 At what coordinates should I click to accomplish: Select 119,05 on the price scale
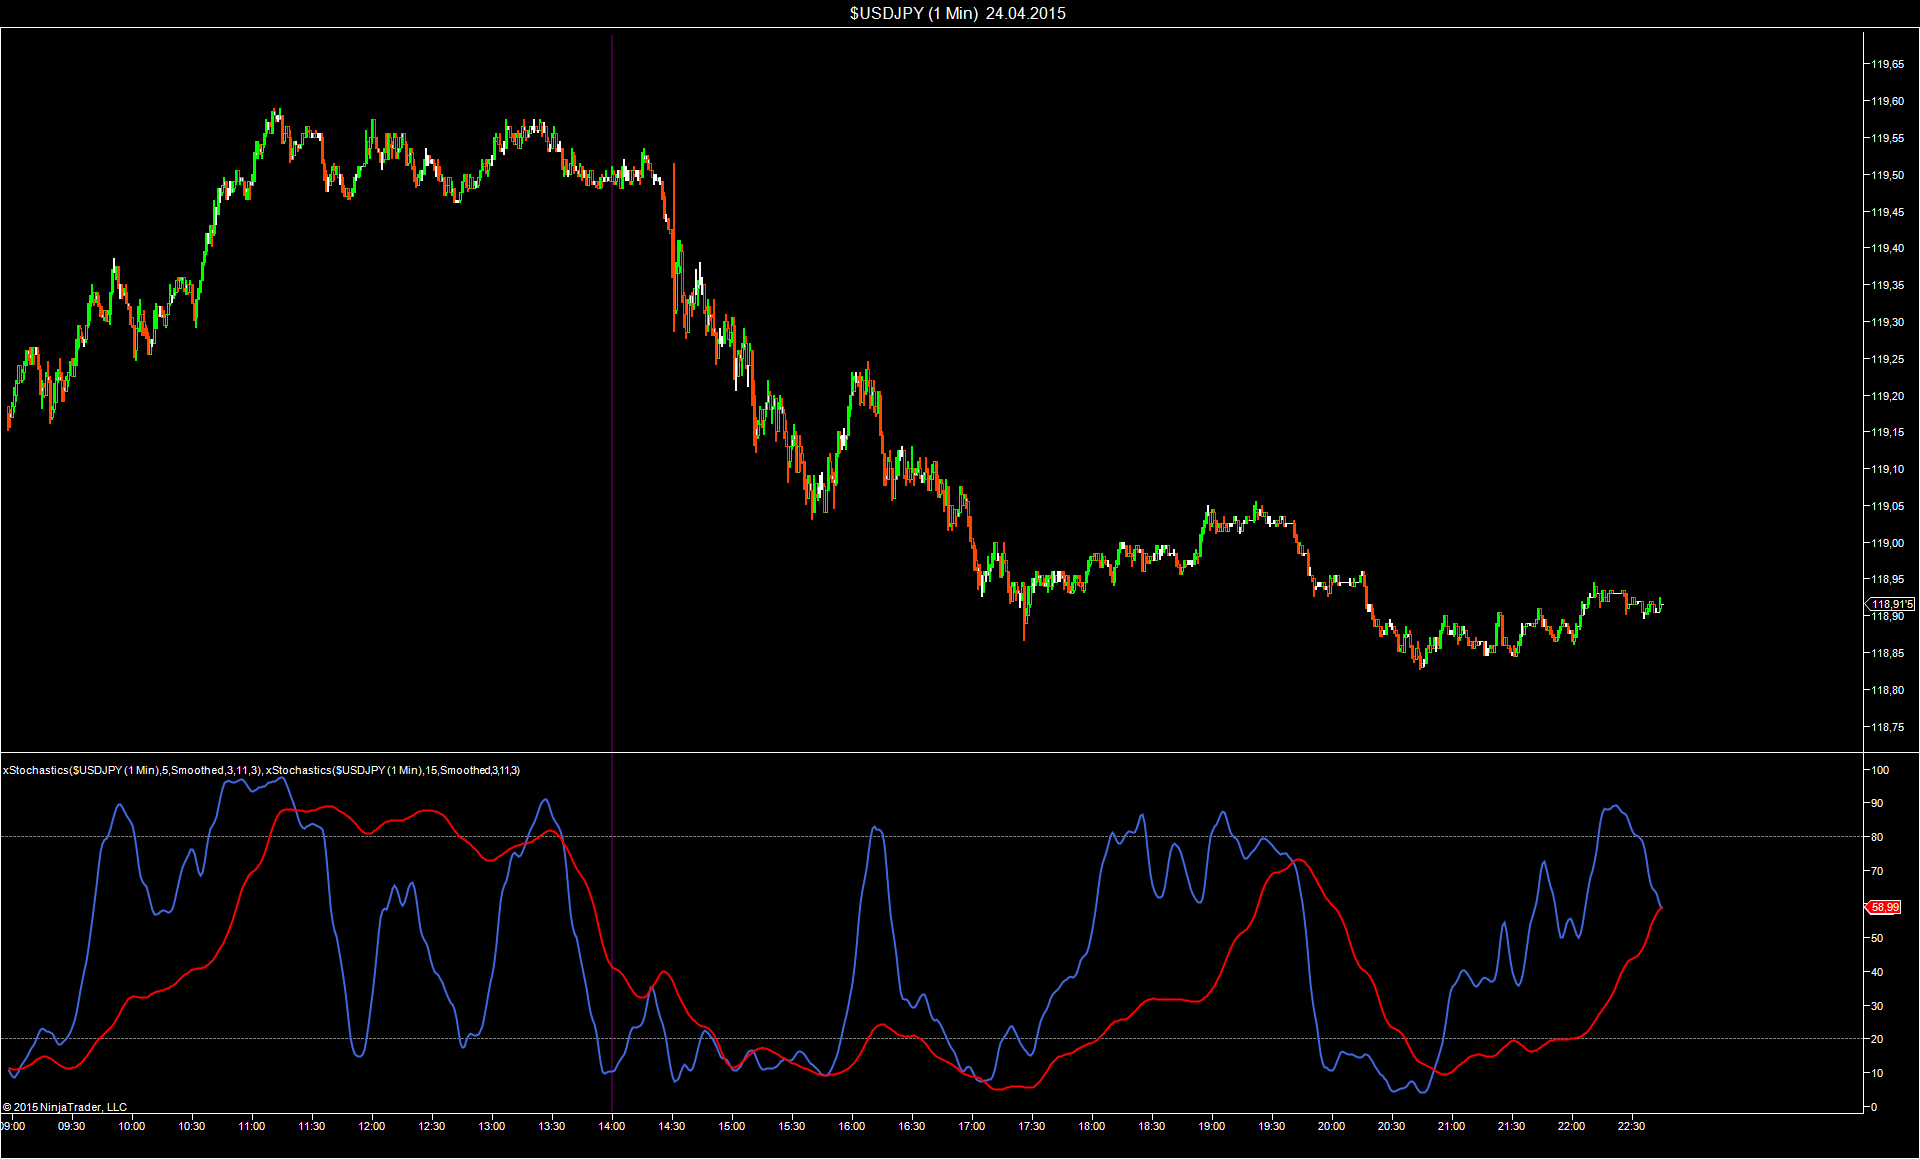pyautogui.click(x=1888, y=506)
